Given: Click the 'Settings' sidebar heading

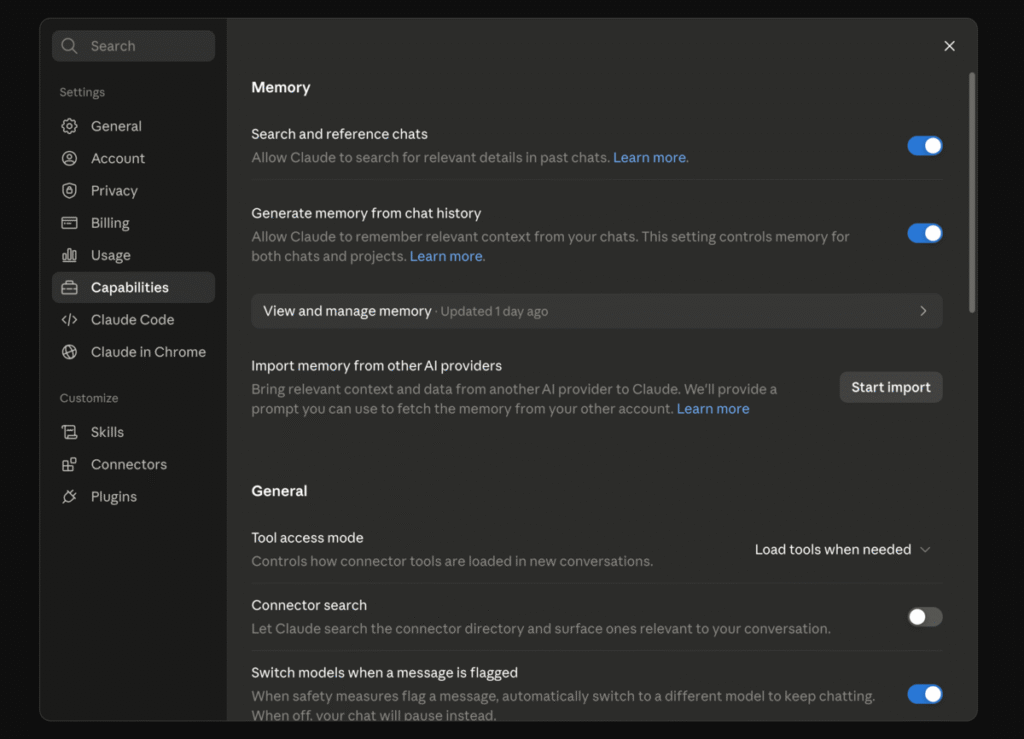Looking at the screenshot, I should pyautogui.click(x=82, y=92).
